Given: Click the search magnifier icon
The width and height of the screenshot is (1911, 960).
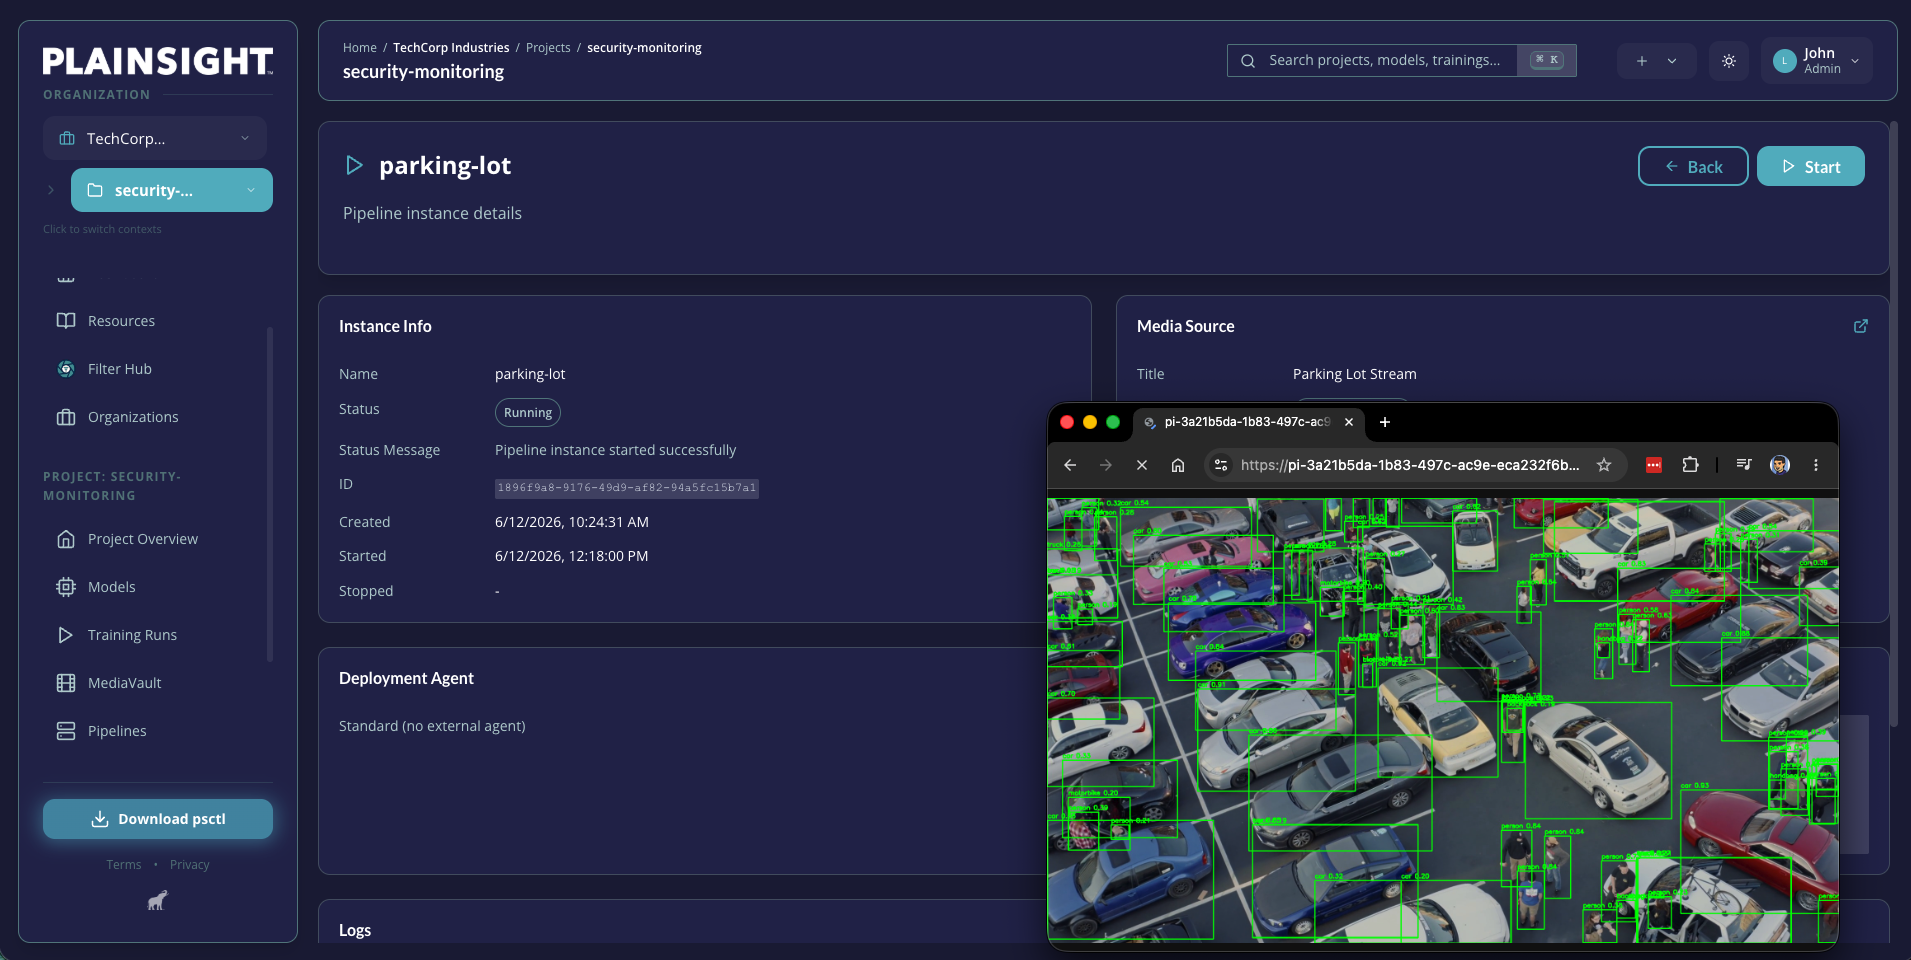Looking at the screenshot, I should pyautogui.click(x=1248, y=61).
